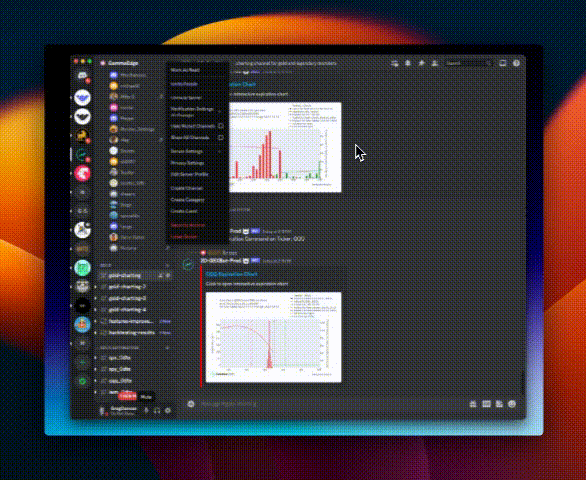Screen dimensions: 586x480
Task: Open Discord home Direct Messages icon
Action: pos(82,76)
